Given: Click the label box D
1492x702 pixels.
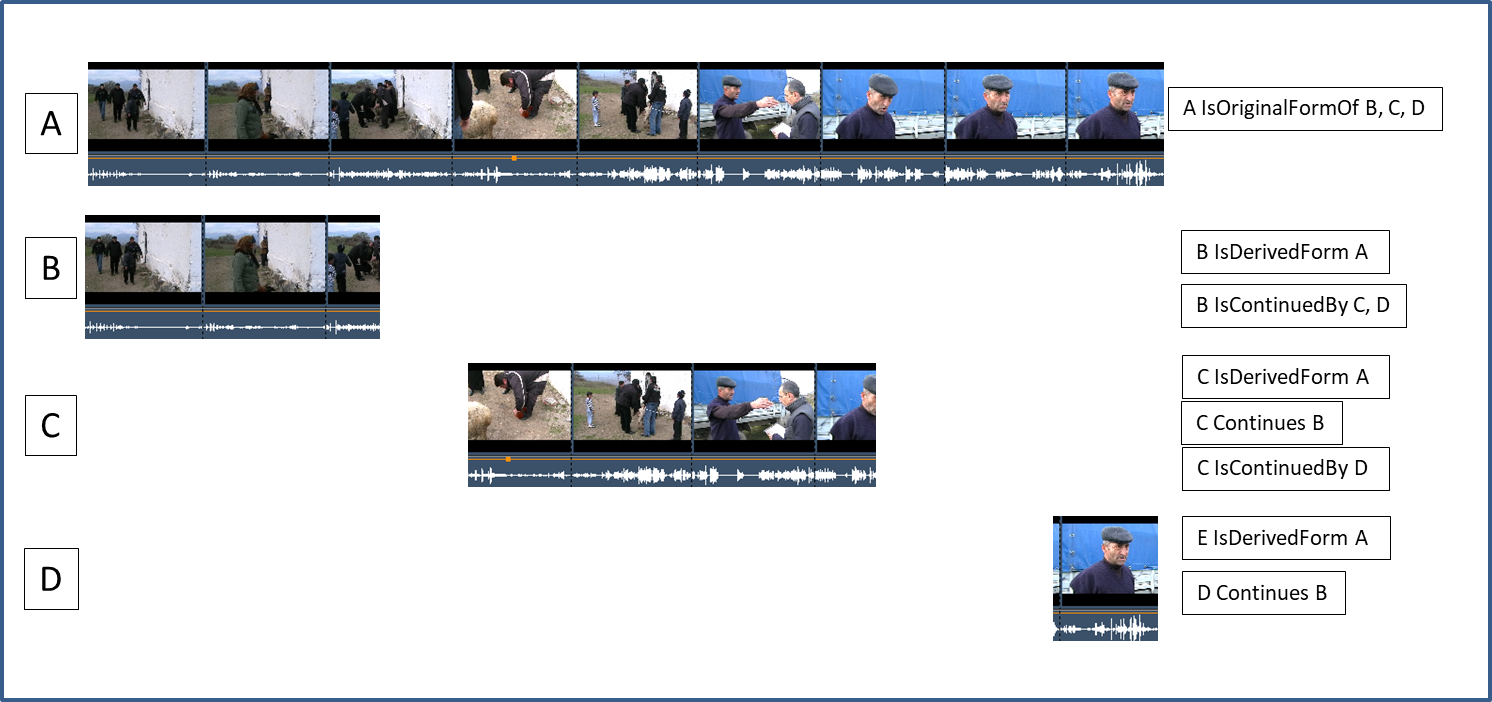Looking at the screenshot, I should point(51,581).
